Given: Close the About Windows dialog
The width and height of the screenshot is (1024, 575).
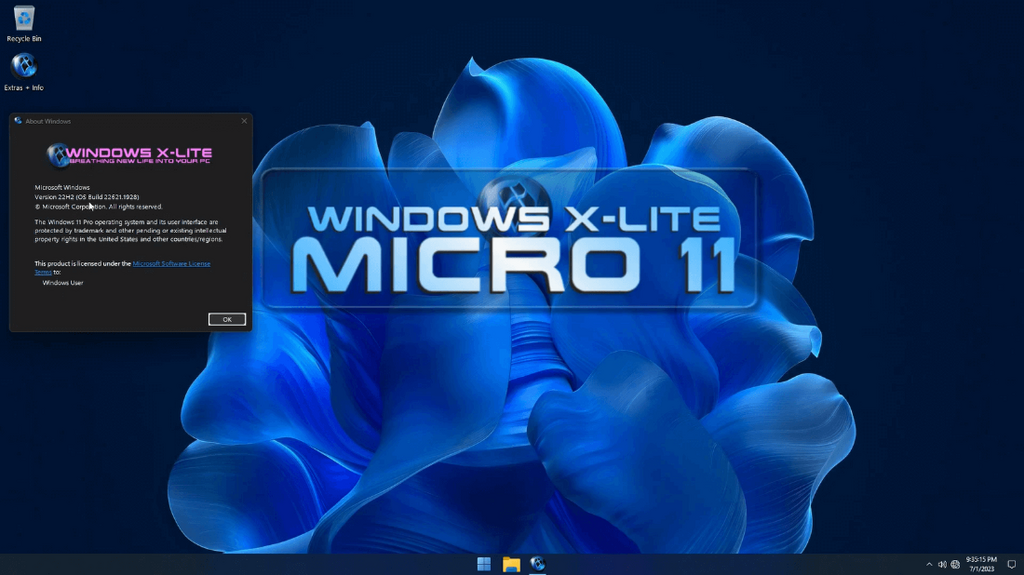Looking at the screenshot, I should tap(244, 121).
